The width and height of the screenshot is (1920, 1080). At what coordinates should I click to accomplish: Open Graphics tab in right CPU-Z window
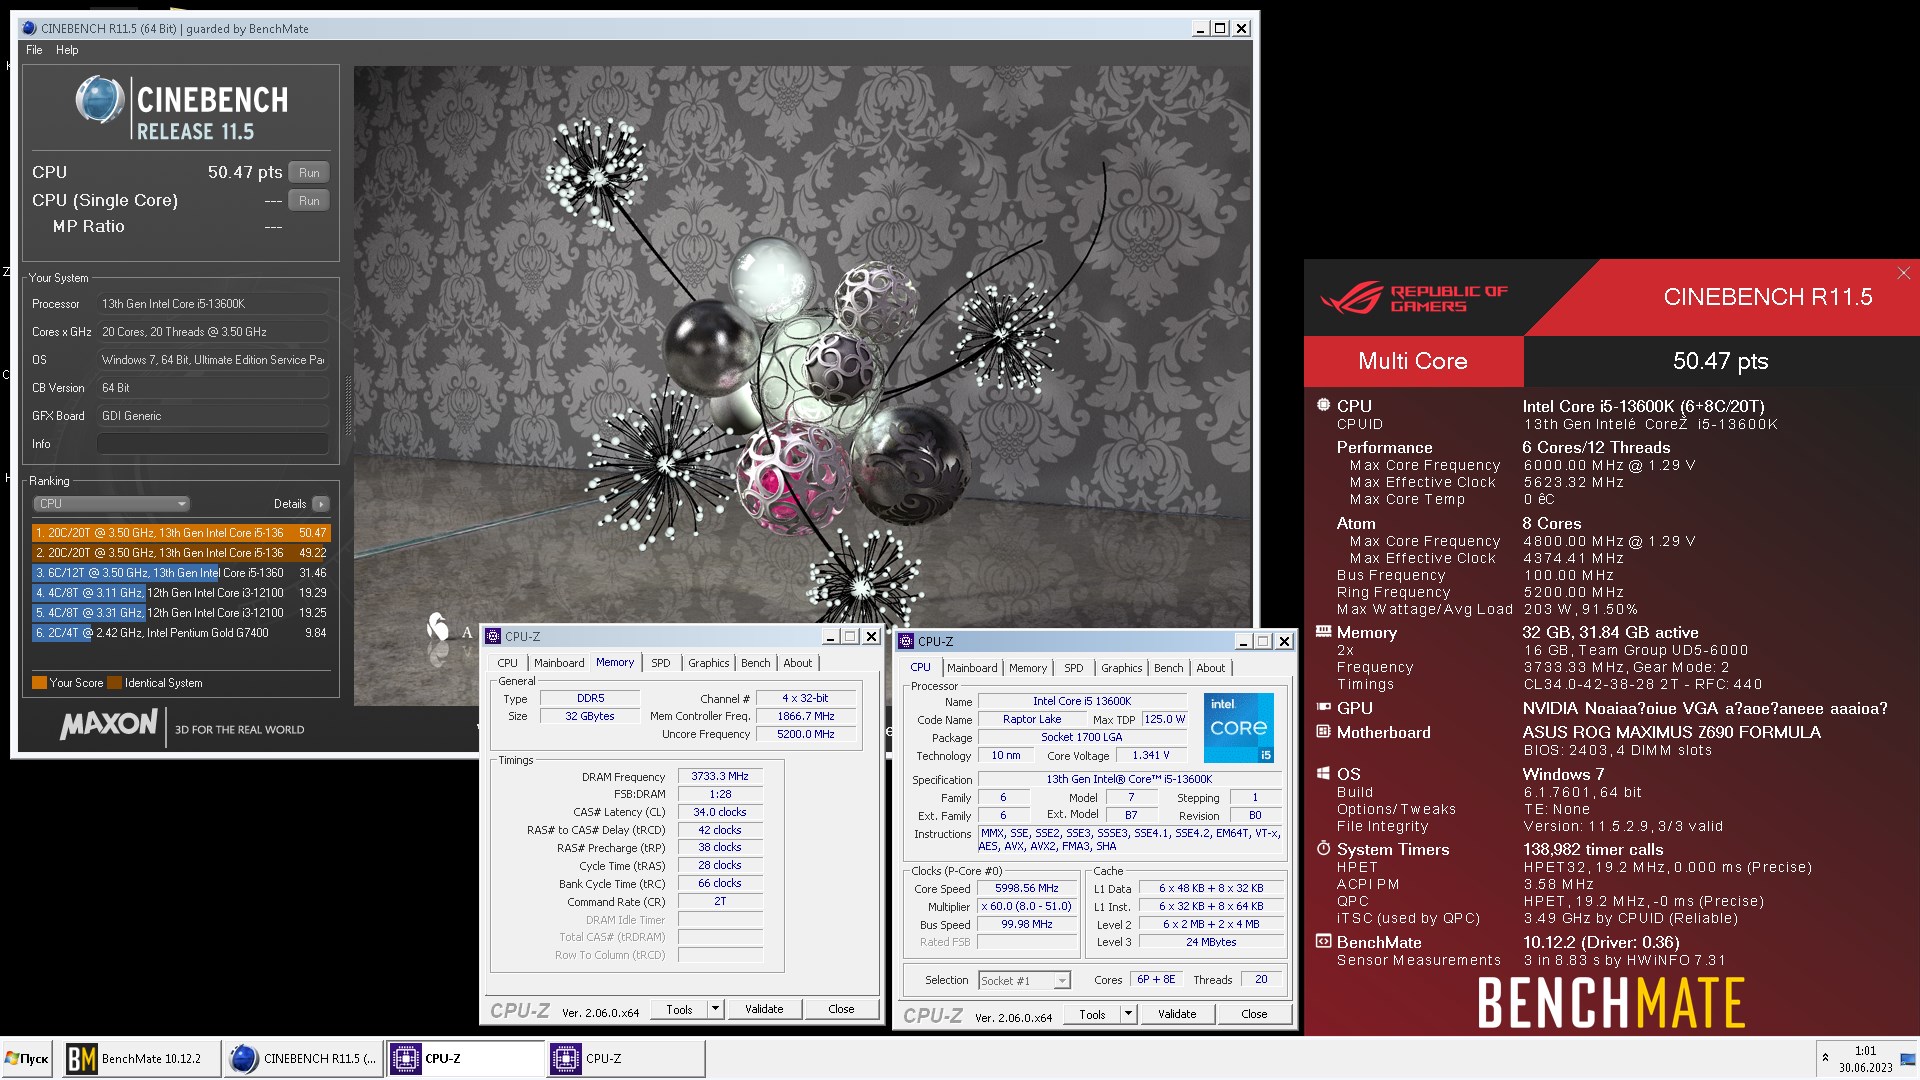(1122, 668)
